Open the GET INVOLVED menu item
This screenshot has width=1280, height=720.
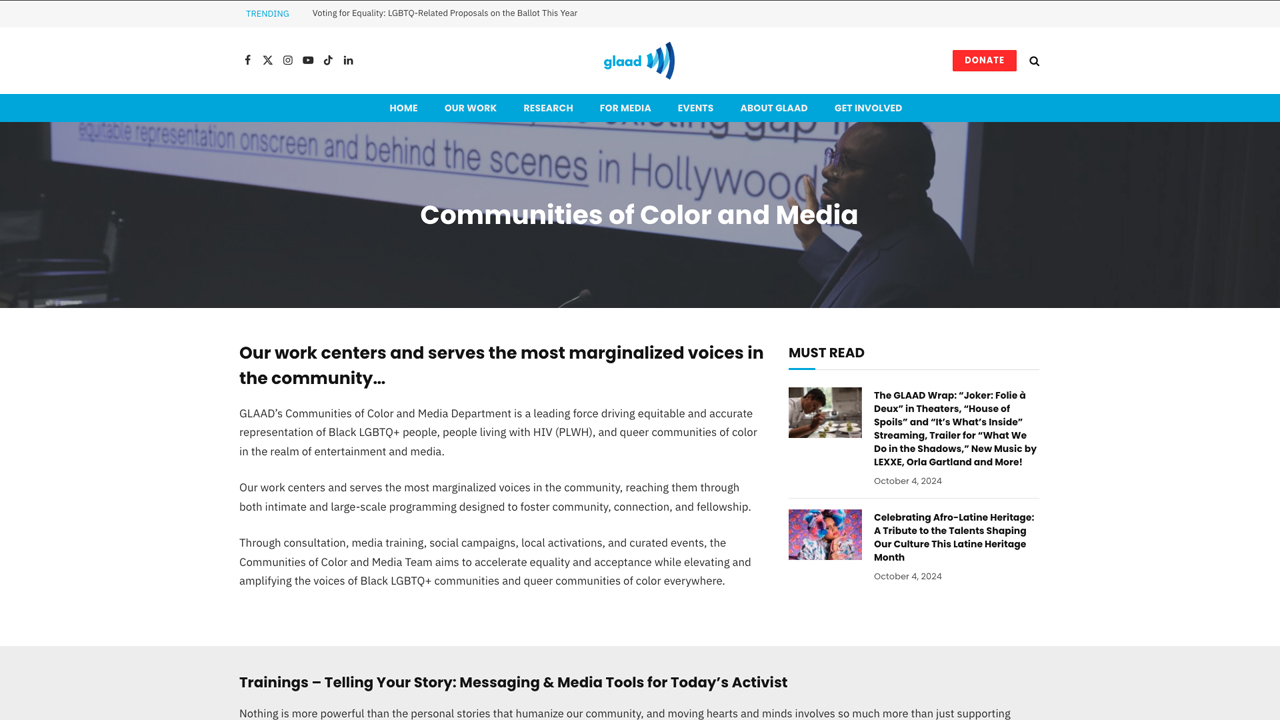(x=868, y=108)
